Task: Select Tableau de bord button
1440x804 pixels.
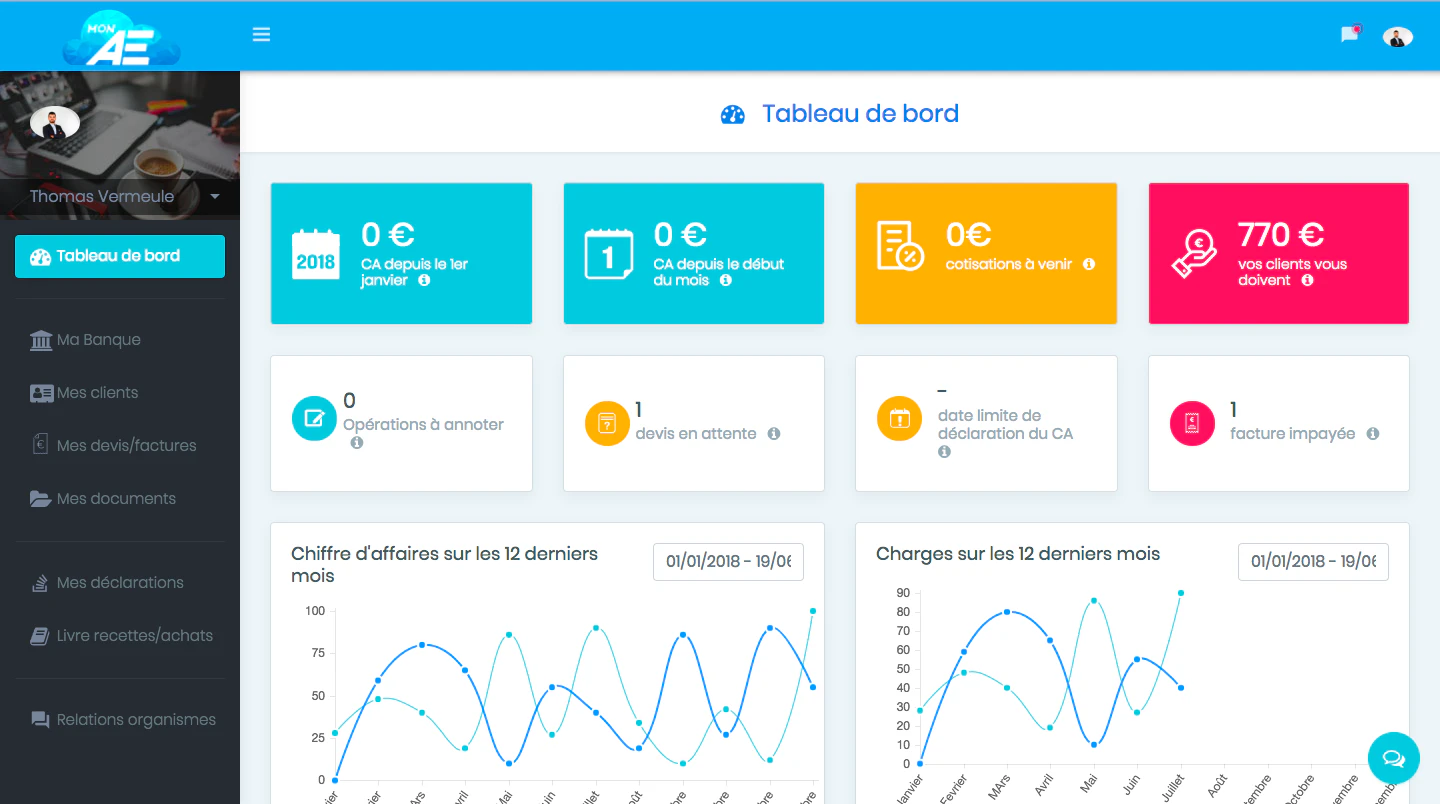Action: [x=120, y=256]
